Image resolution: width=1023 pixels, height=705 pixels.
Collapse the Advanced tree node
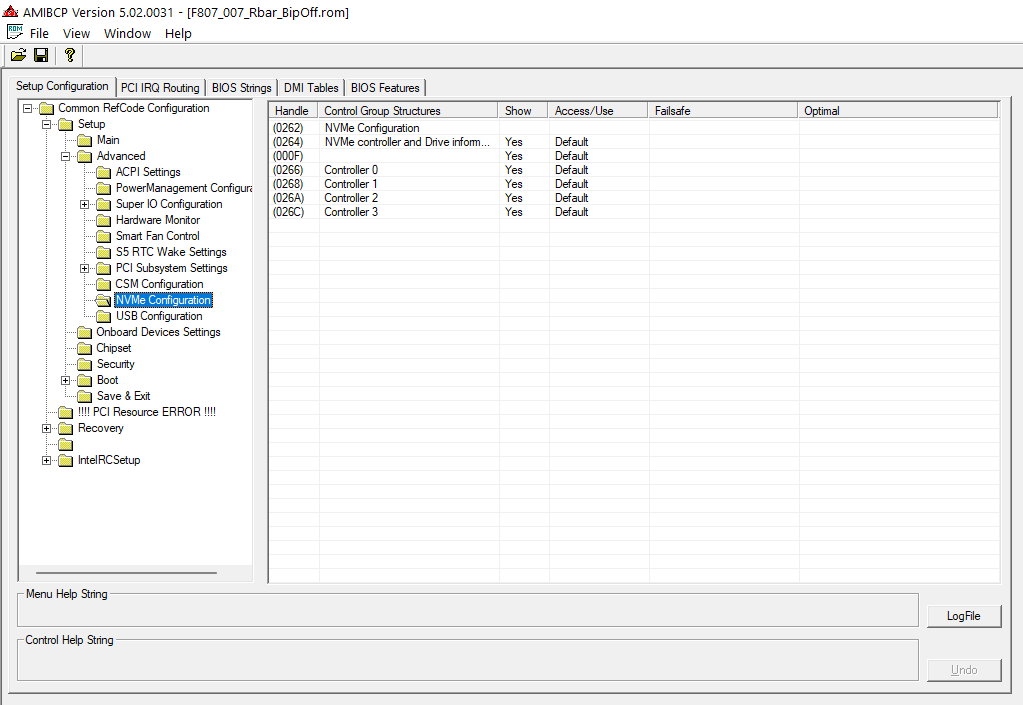65,157
